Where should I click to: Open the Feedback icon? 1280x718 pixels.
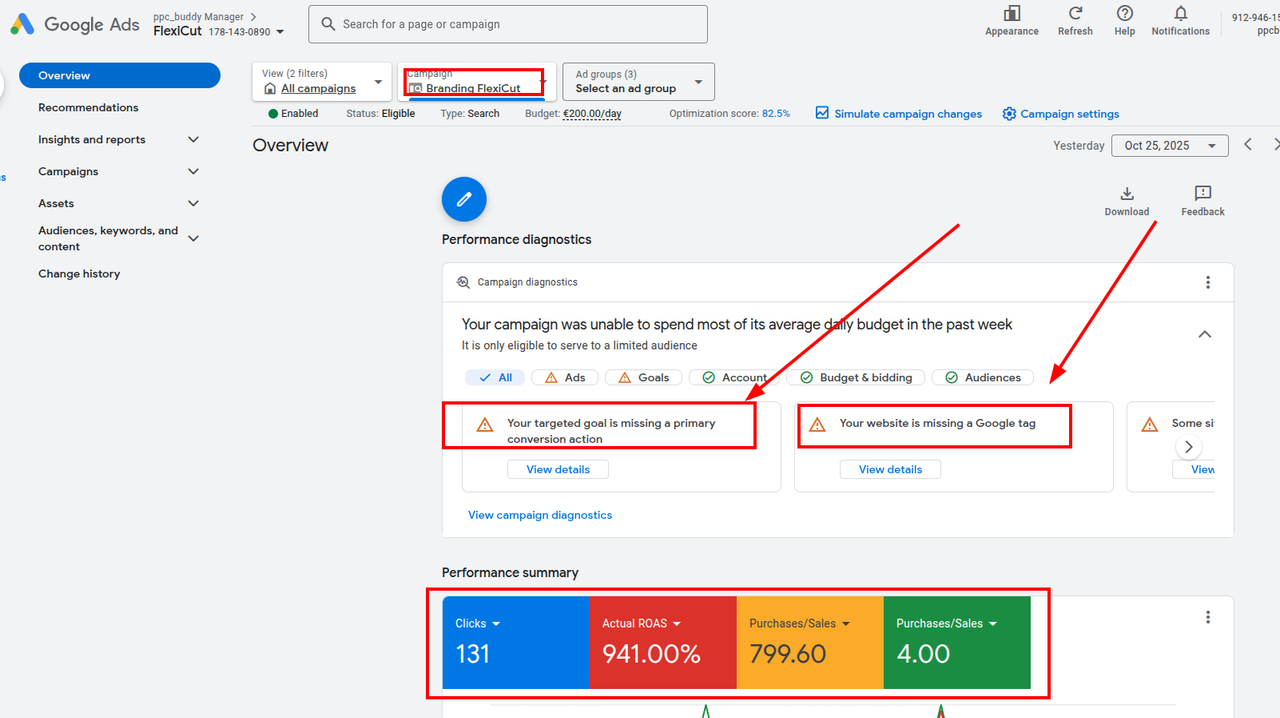click(x=1203, y=193)
